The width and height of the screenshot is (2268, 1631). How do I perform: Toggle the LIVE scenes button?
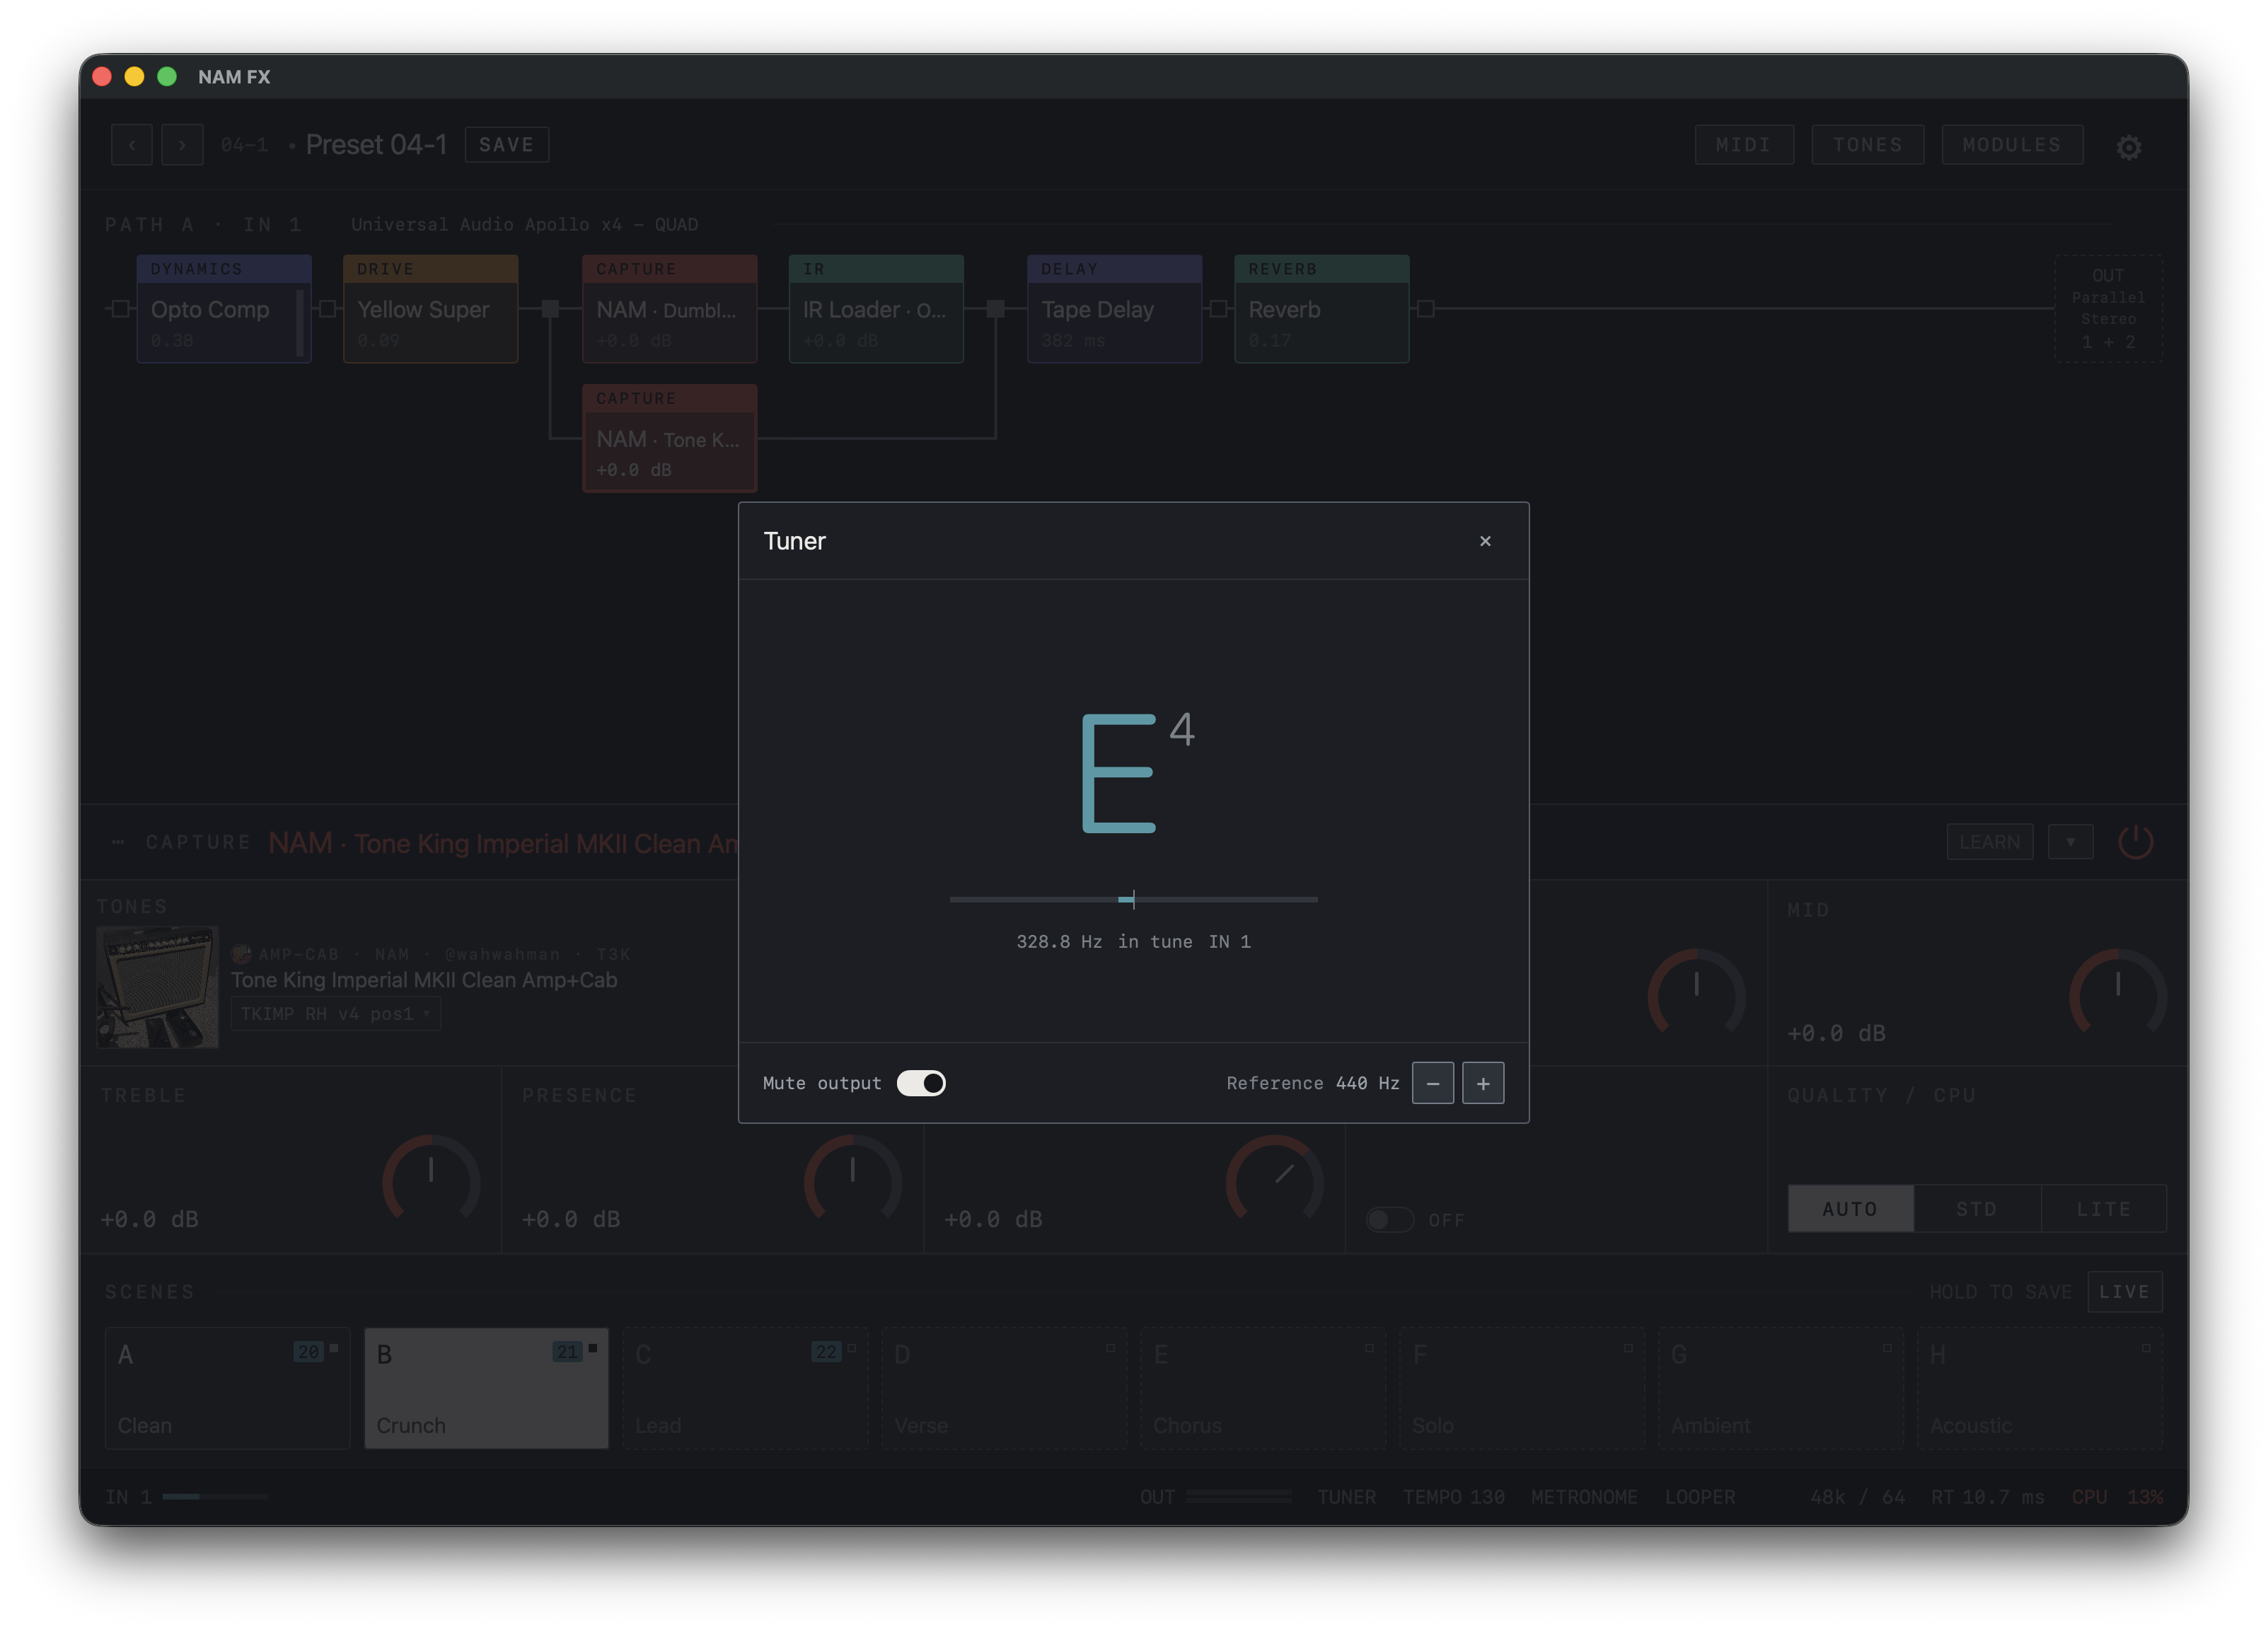[2124, 1292]
